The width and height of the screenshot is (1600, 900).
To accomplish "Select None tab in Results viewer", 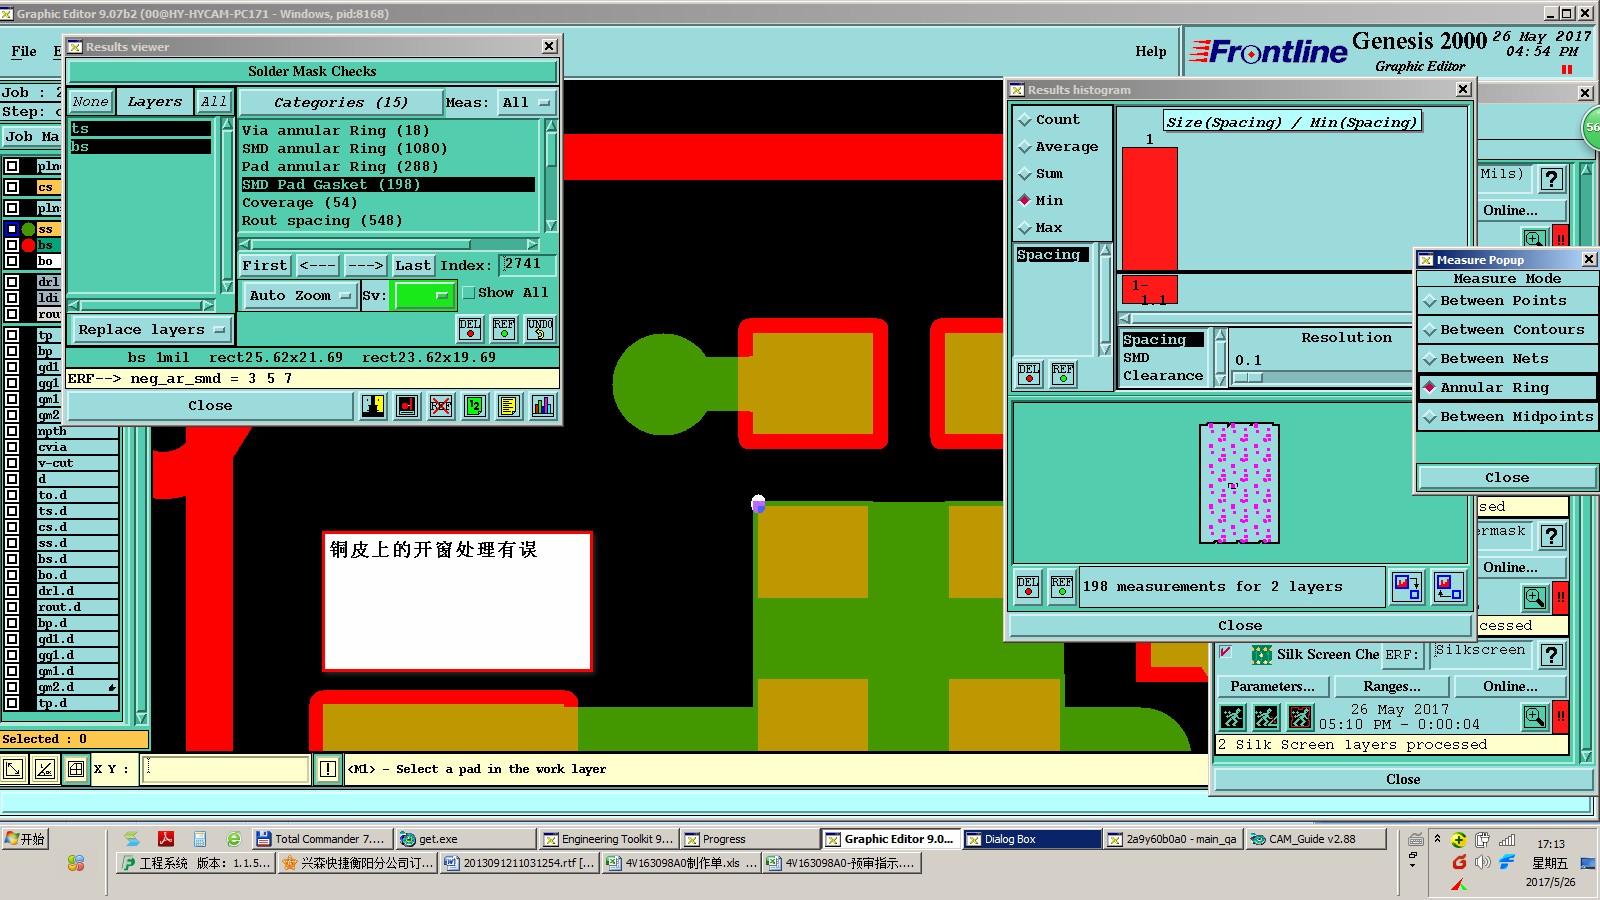I will 90,102.
